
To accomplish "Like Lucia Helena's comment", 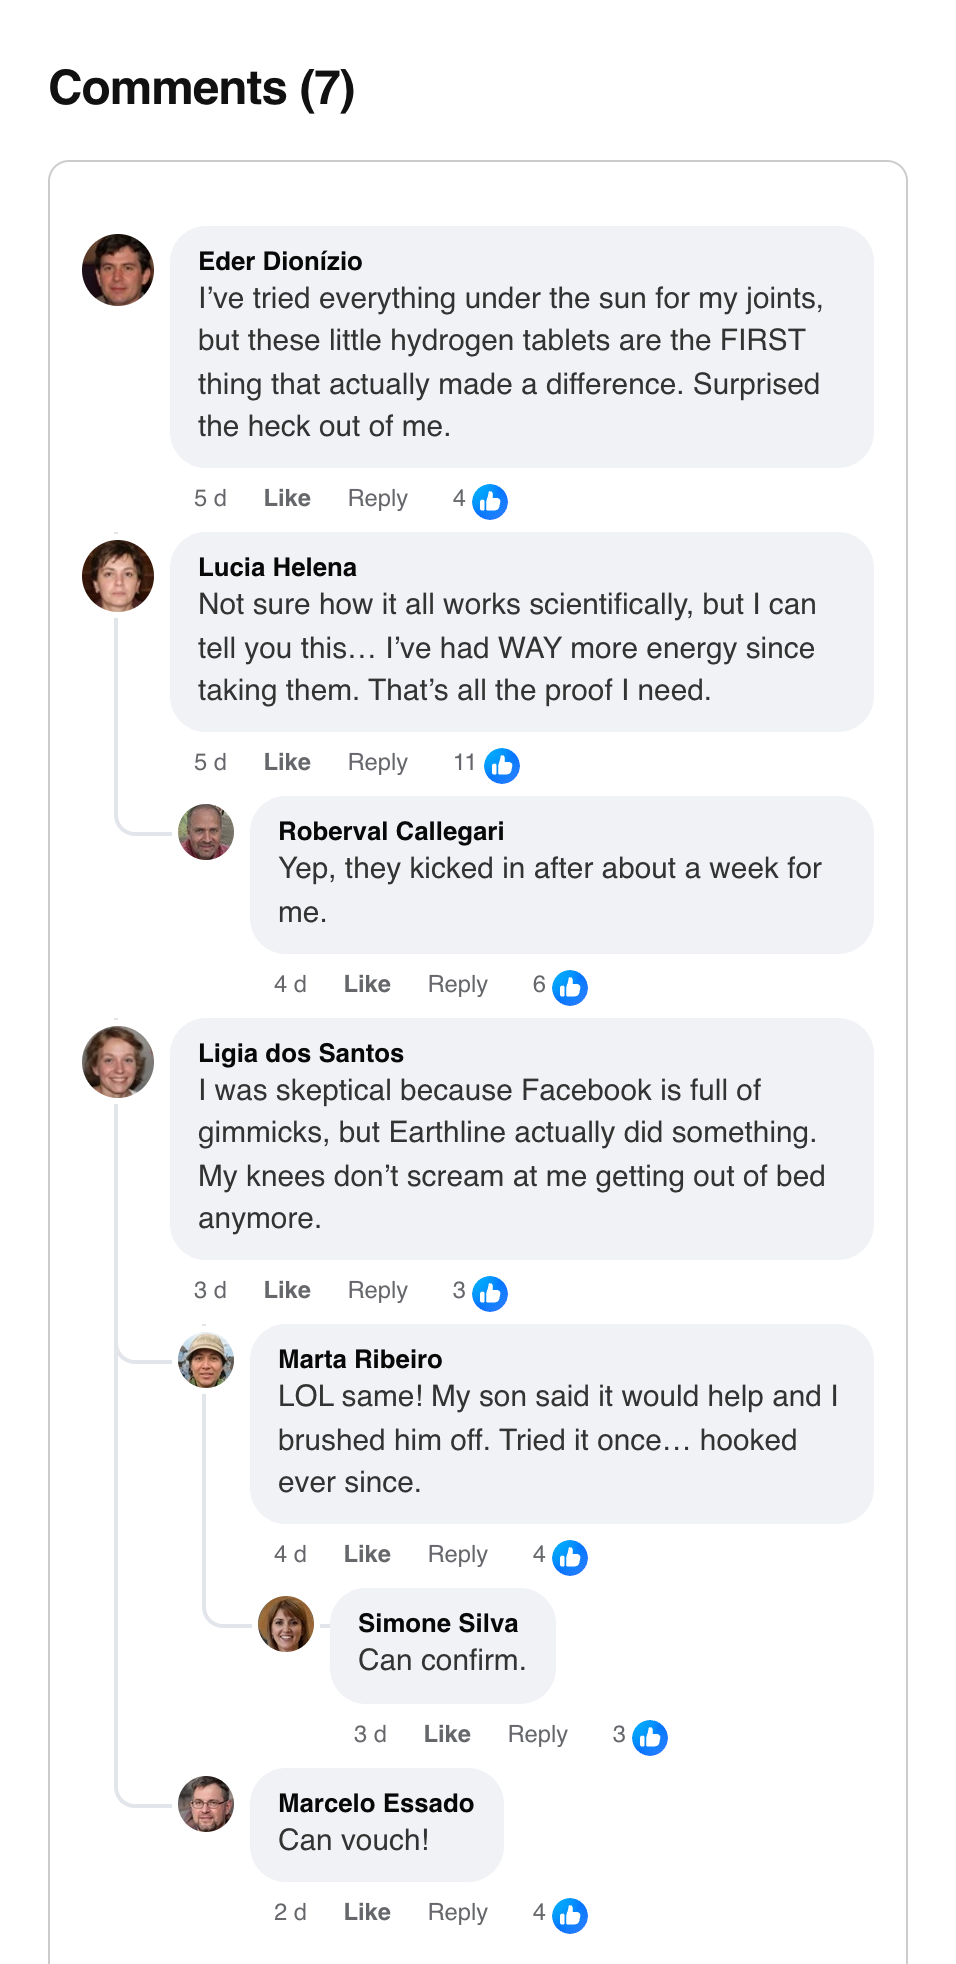I will coord(287,762).
